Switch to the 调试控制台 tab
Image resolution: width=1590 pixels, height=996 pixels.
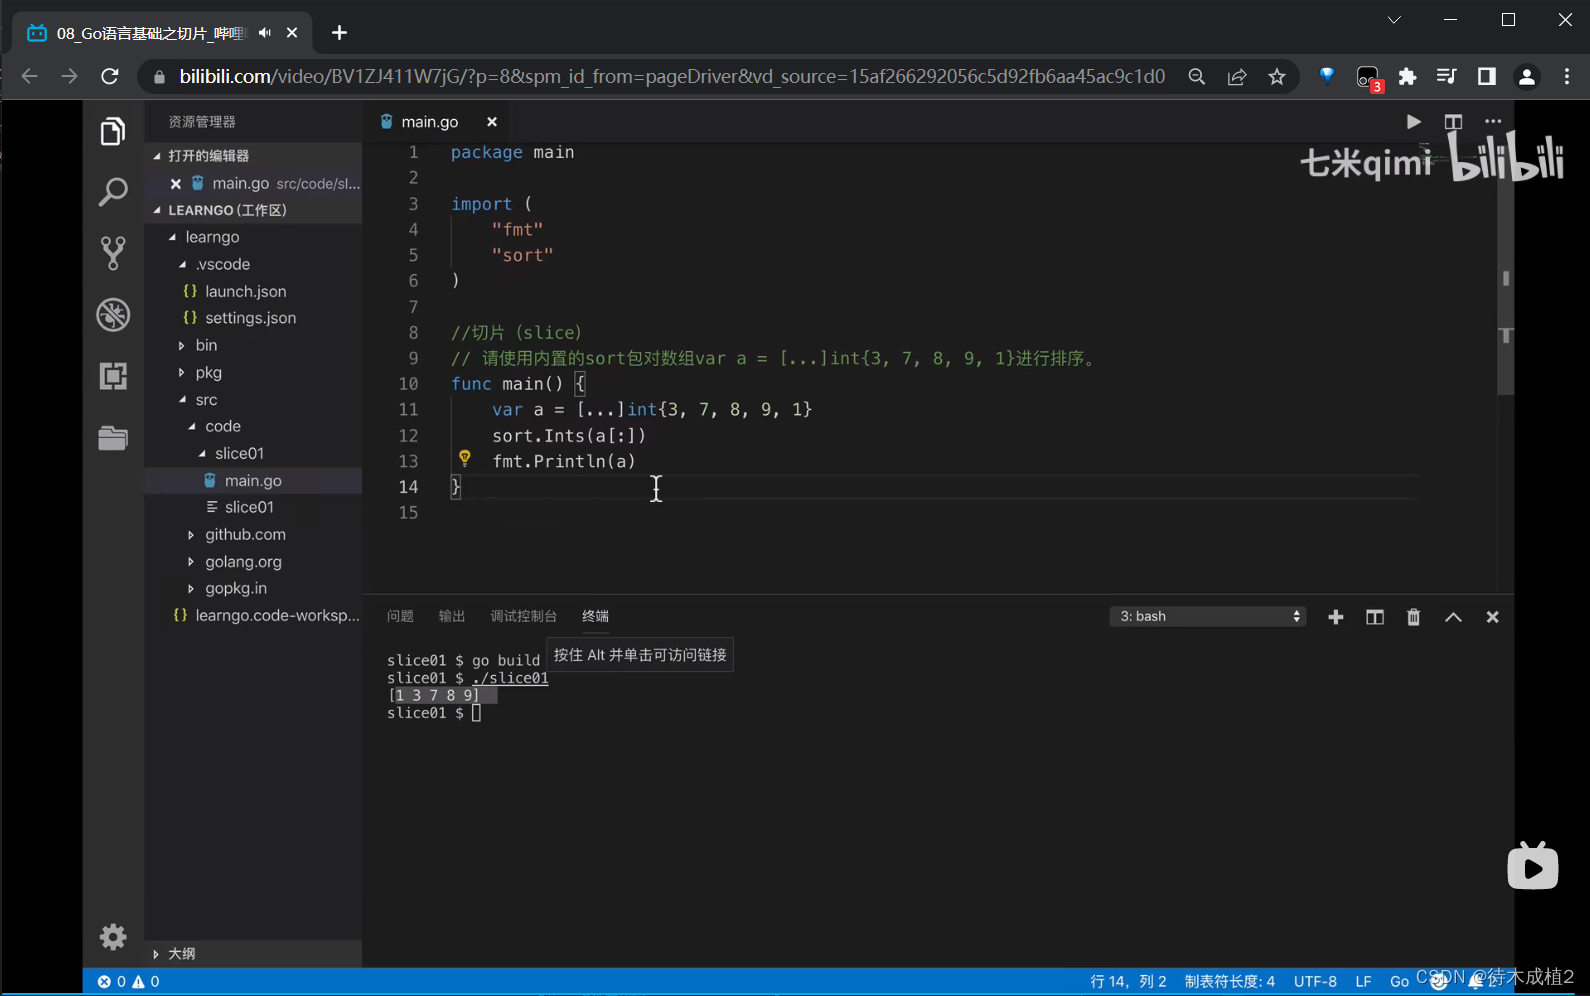524,616
